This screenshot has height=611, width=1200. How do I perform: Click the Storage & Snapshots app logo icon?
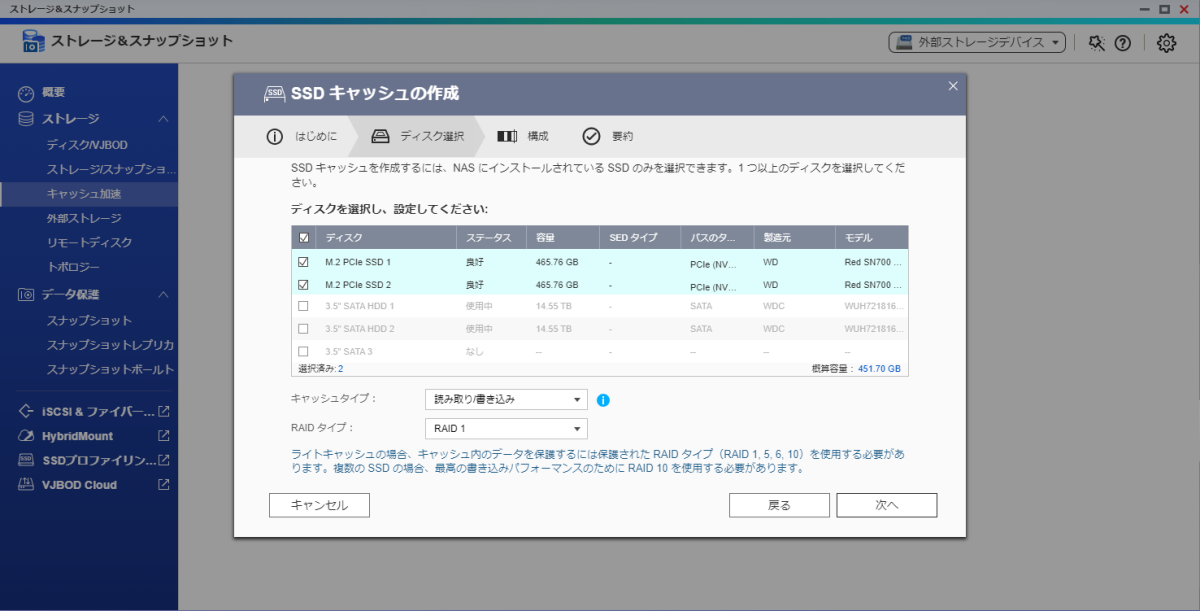click(33, 41)
